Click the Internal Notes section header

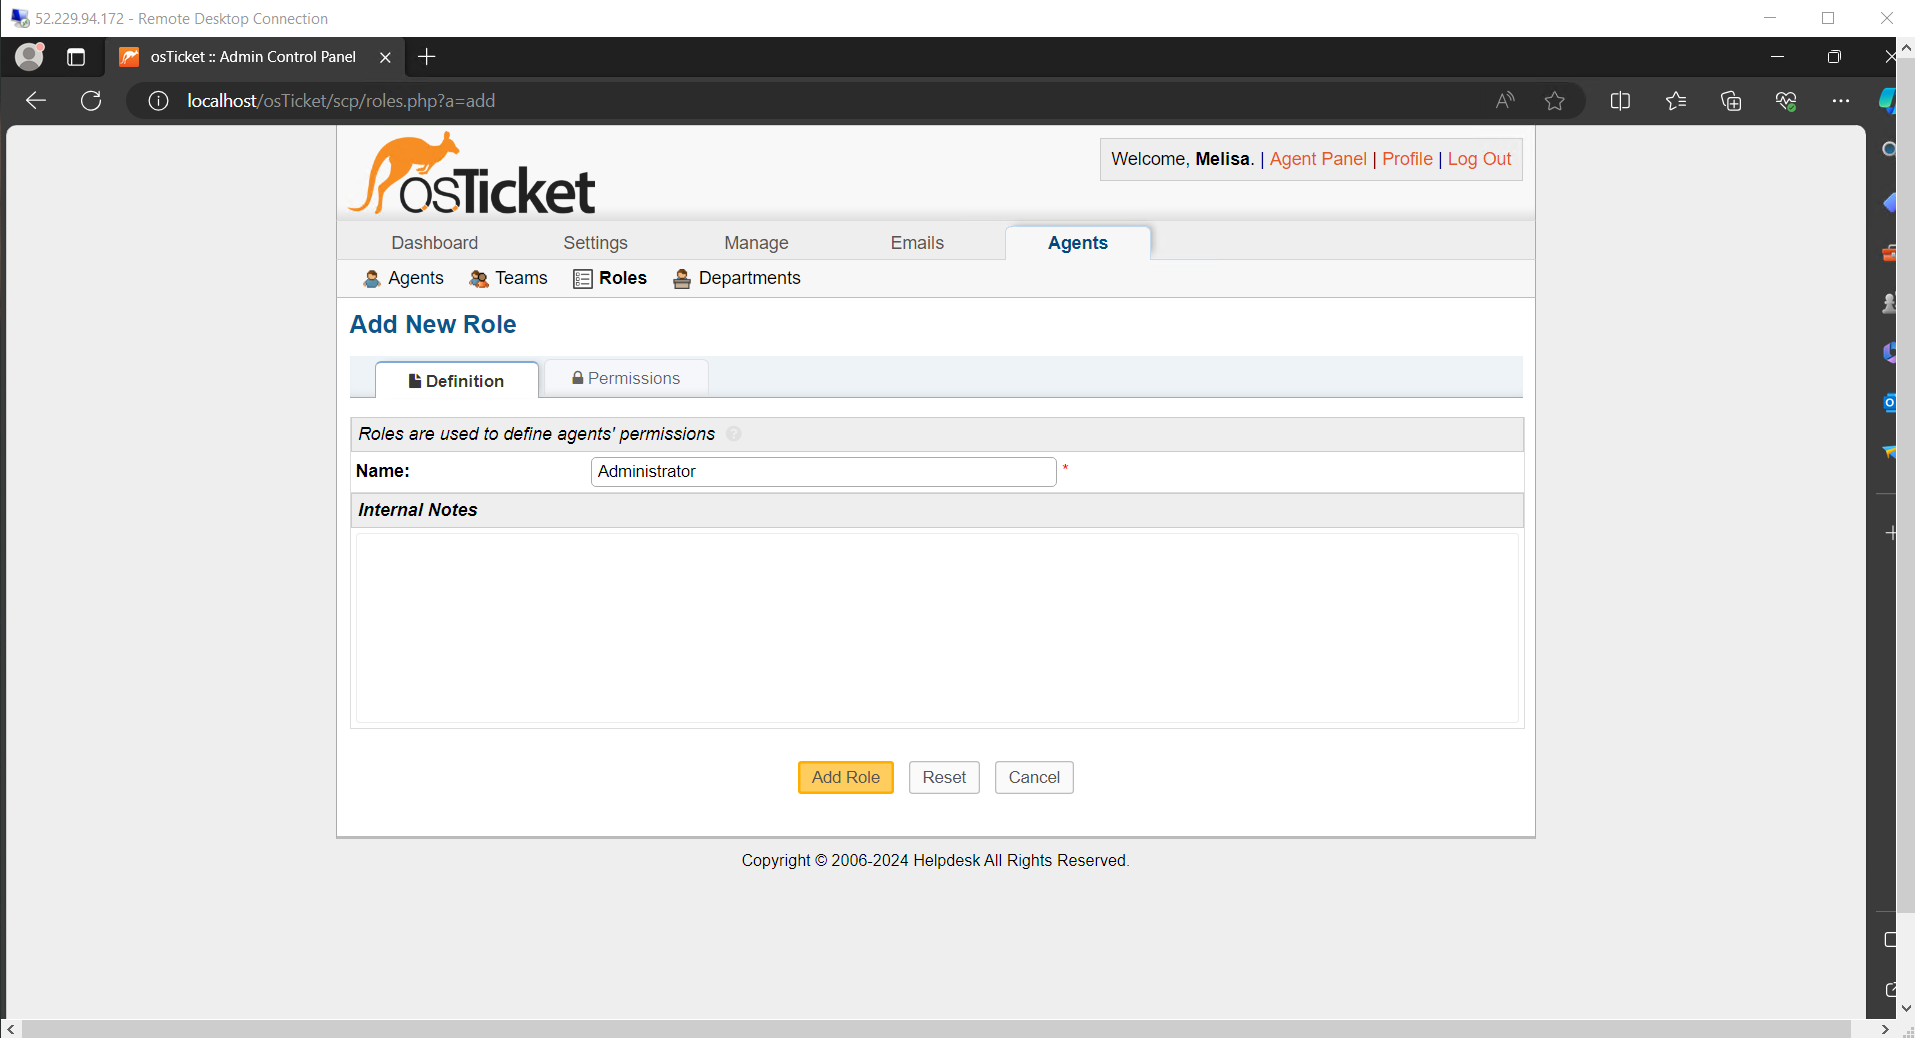click(937, 510)
